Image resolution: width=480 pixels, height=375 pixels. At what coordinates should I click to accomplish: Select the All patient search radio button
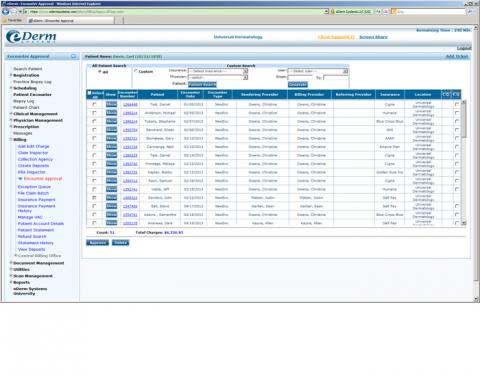[100, 72]
